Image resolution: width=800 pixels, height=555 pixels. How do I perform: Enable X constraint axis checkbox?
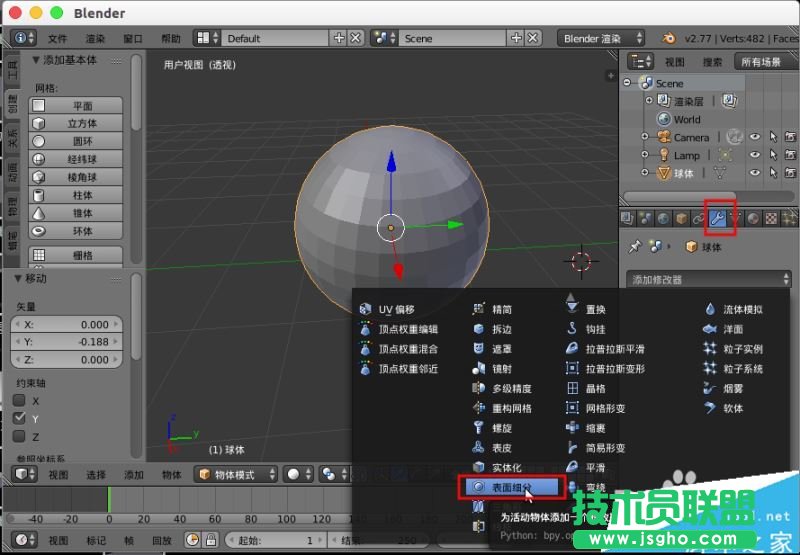(x=19, y=400)
